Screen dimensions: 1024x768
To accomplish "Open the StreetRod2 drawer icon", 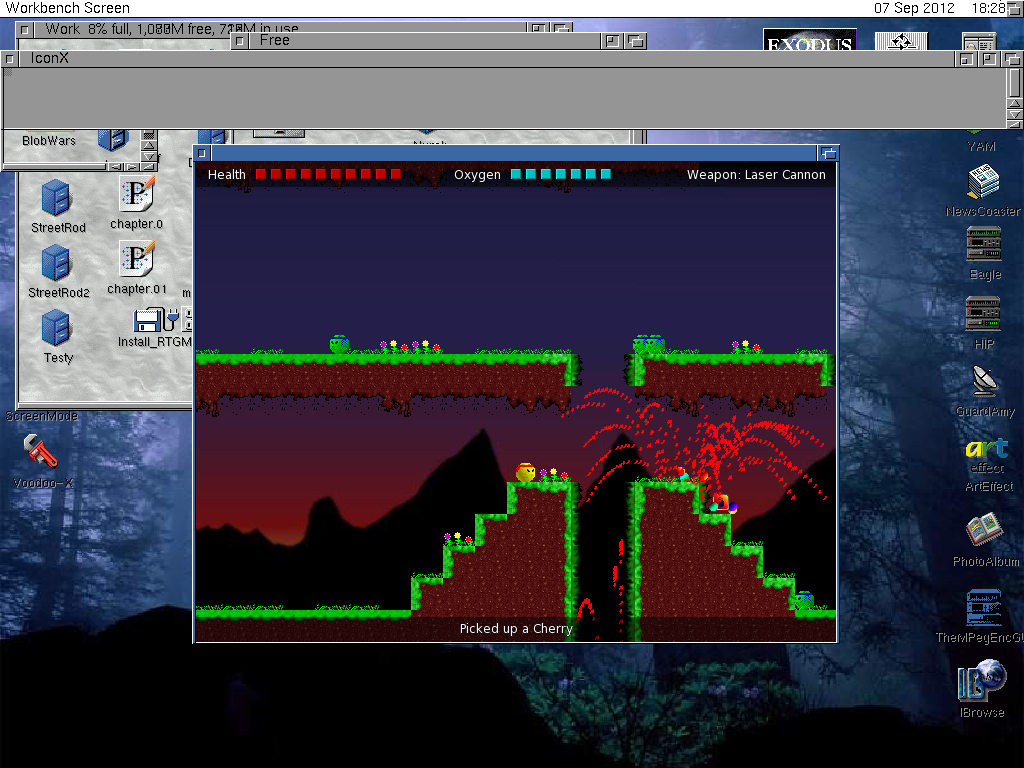I will coord(56,263).
